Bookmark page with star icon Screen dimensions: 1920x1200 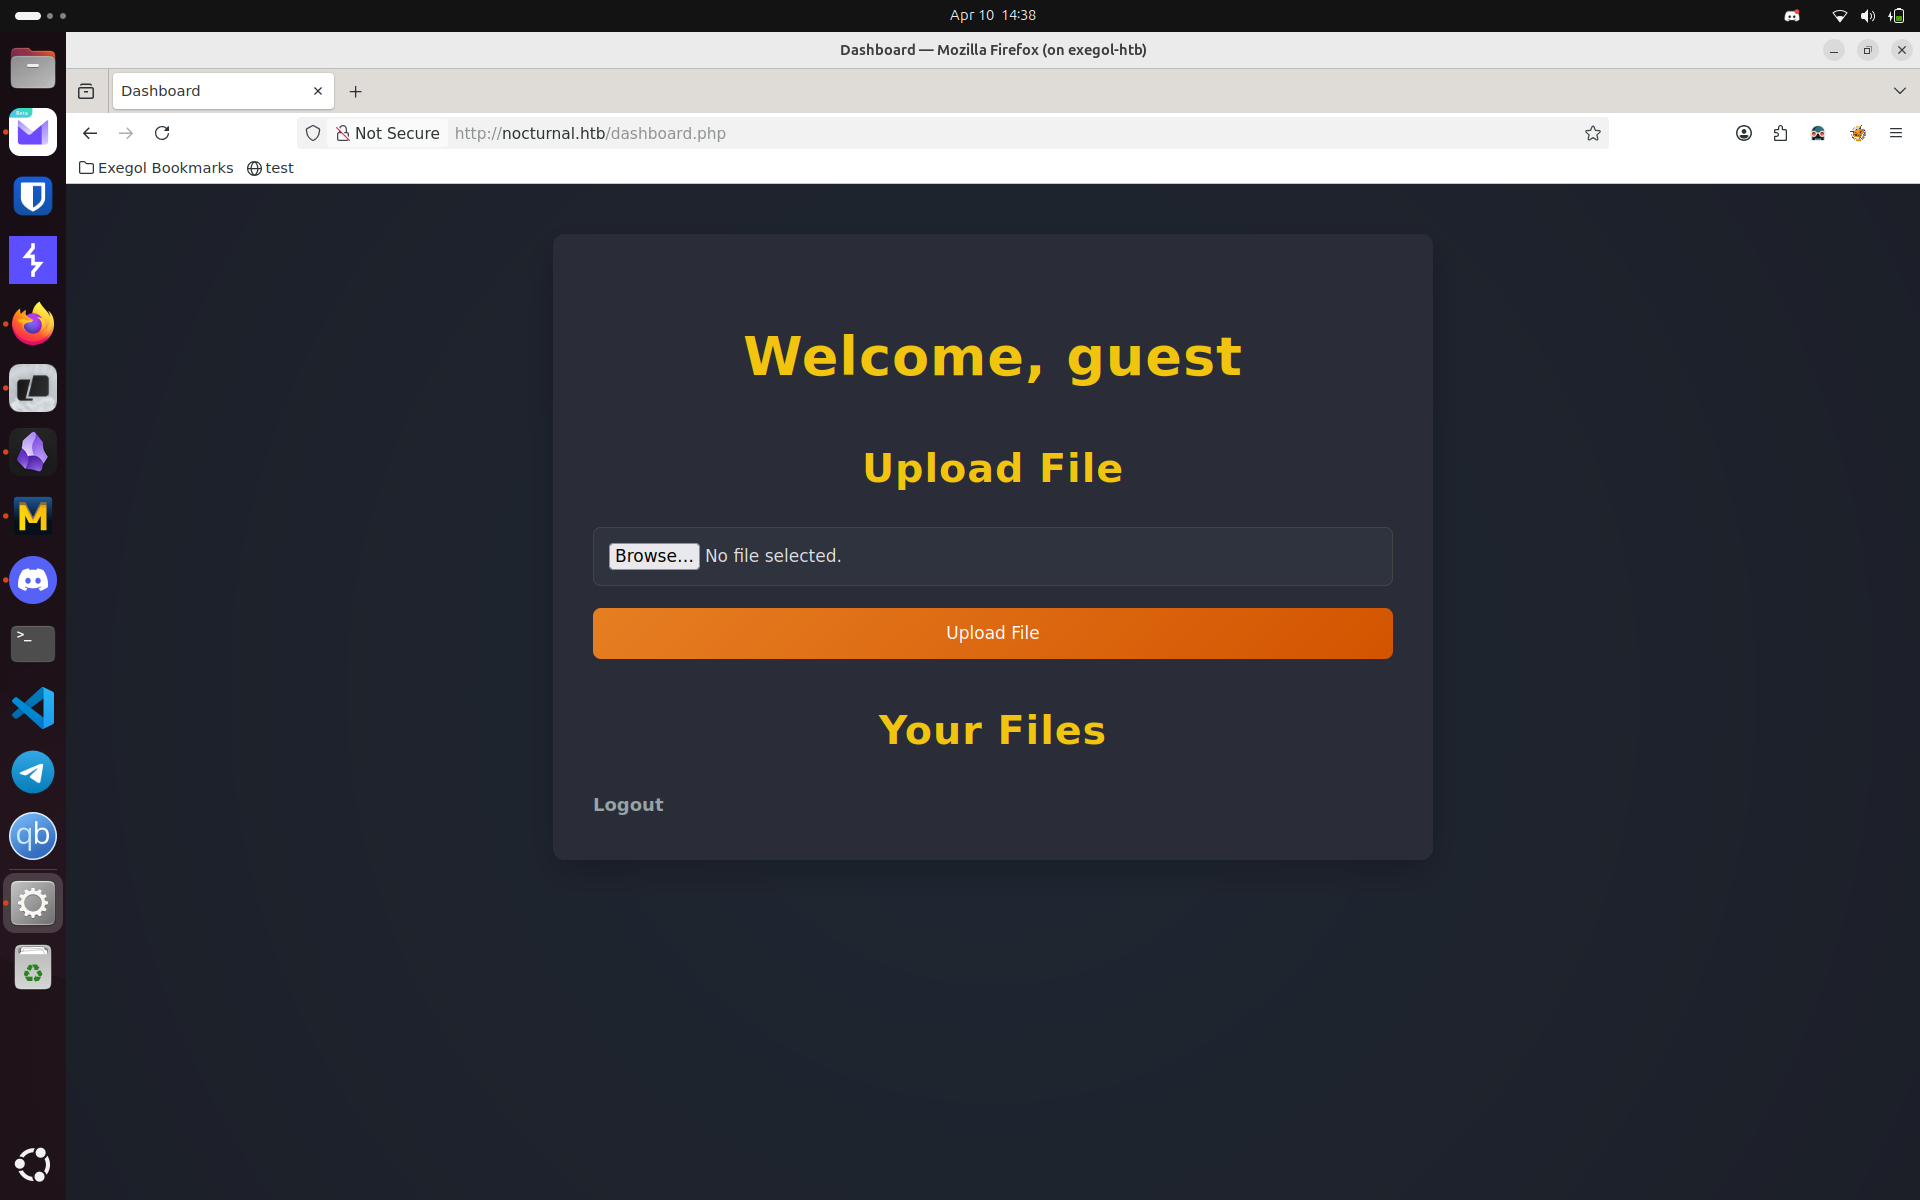1592,133
